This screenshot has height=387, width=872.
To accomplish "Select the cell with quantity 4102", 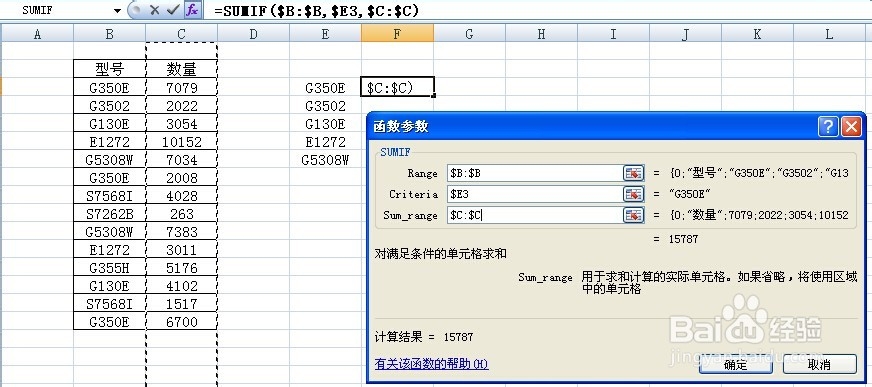I will pyautogui.click(x=181, y=286).
